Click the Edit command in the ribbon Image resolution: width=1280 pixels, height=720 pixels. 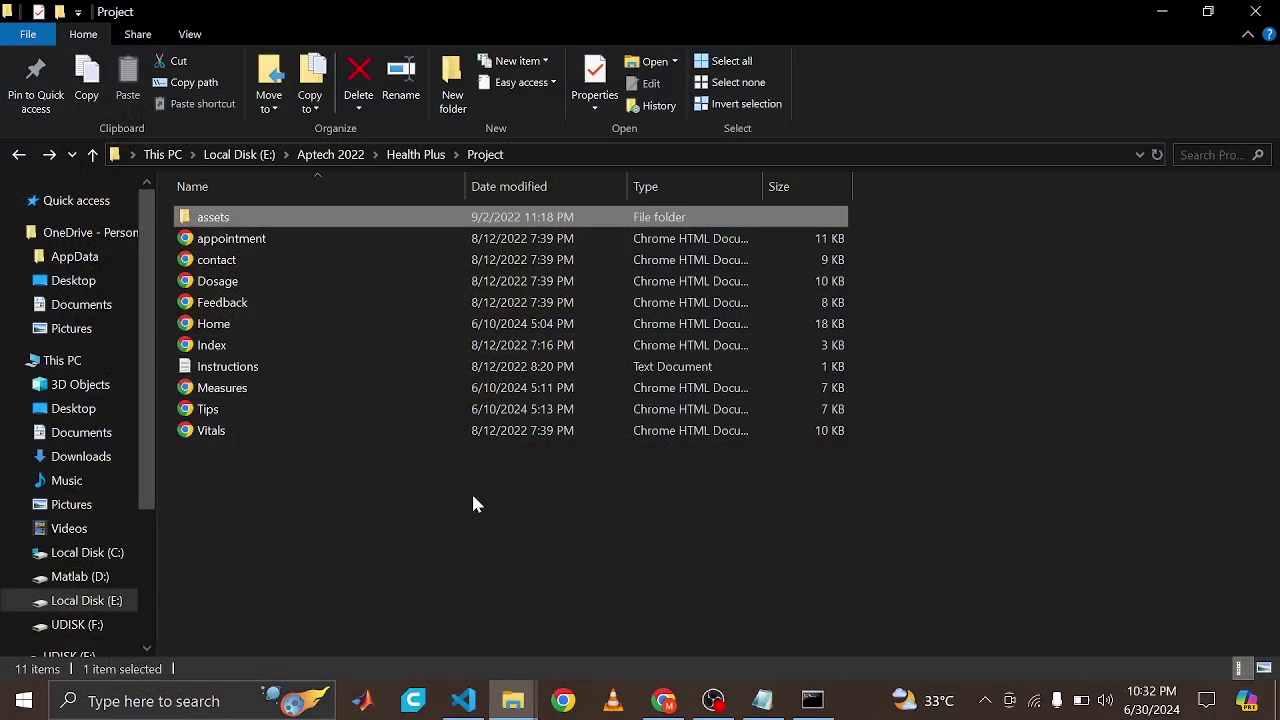[x=642, y=83]
